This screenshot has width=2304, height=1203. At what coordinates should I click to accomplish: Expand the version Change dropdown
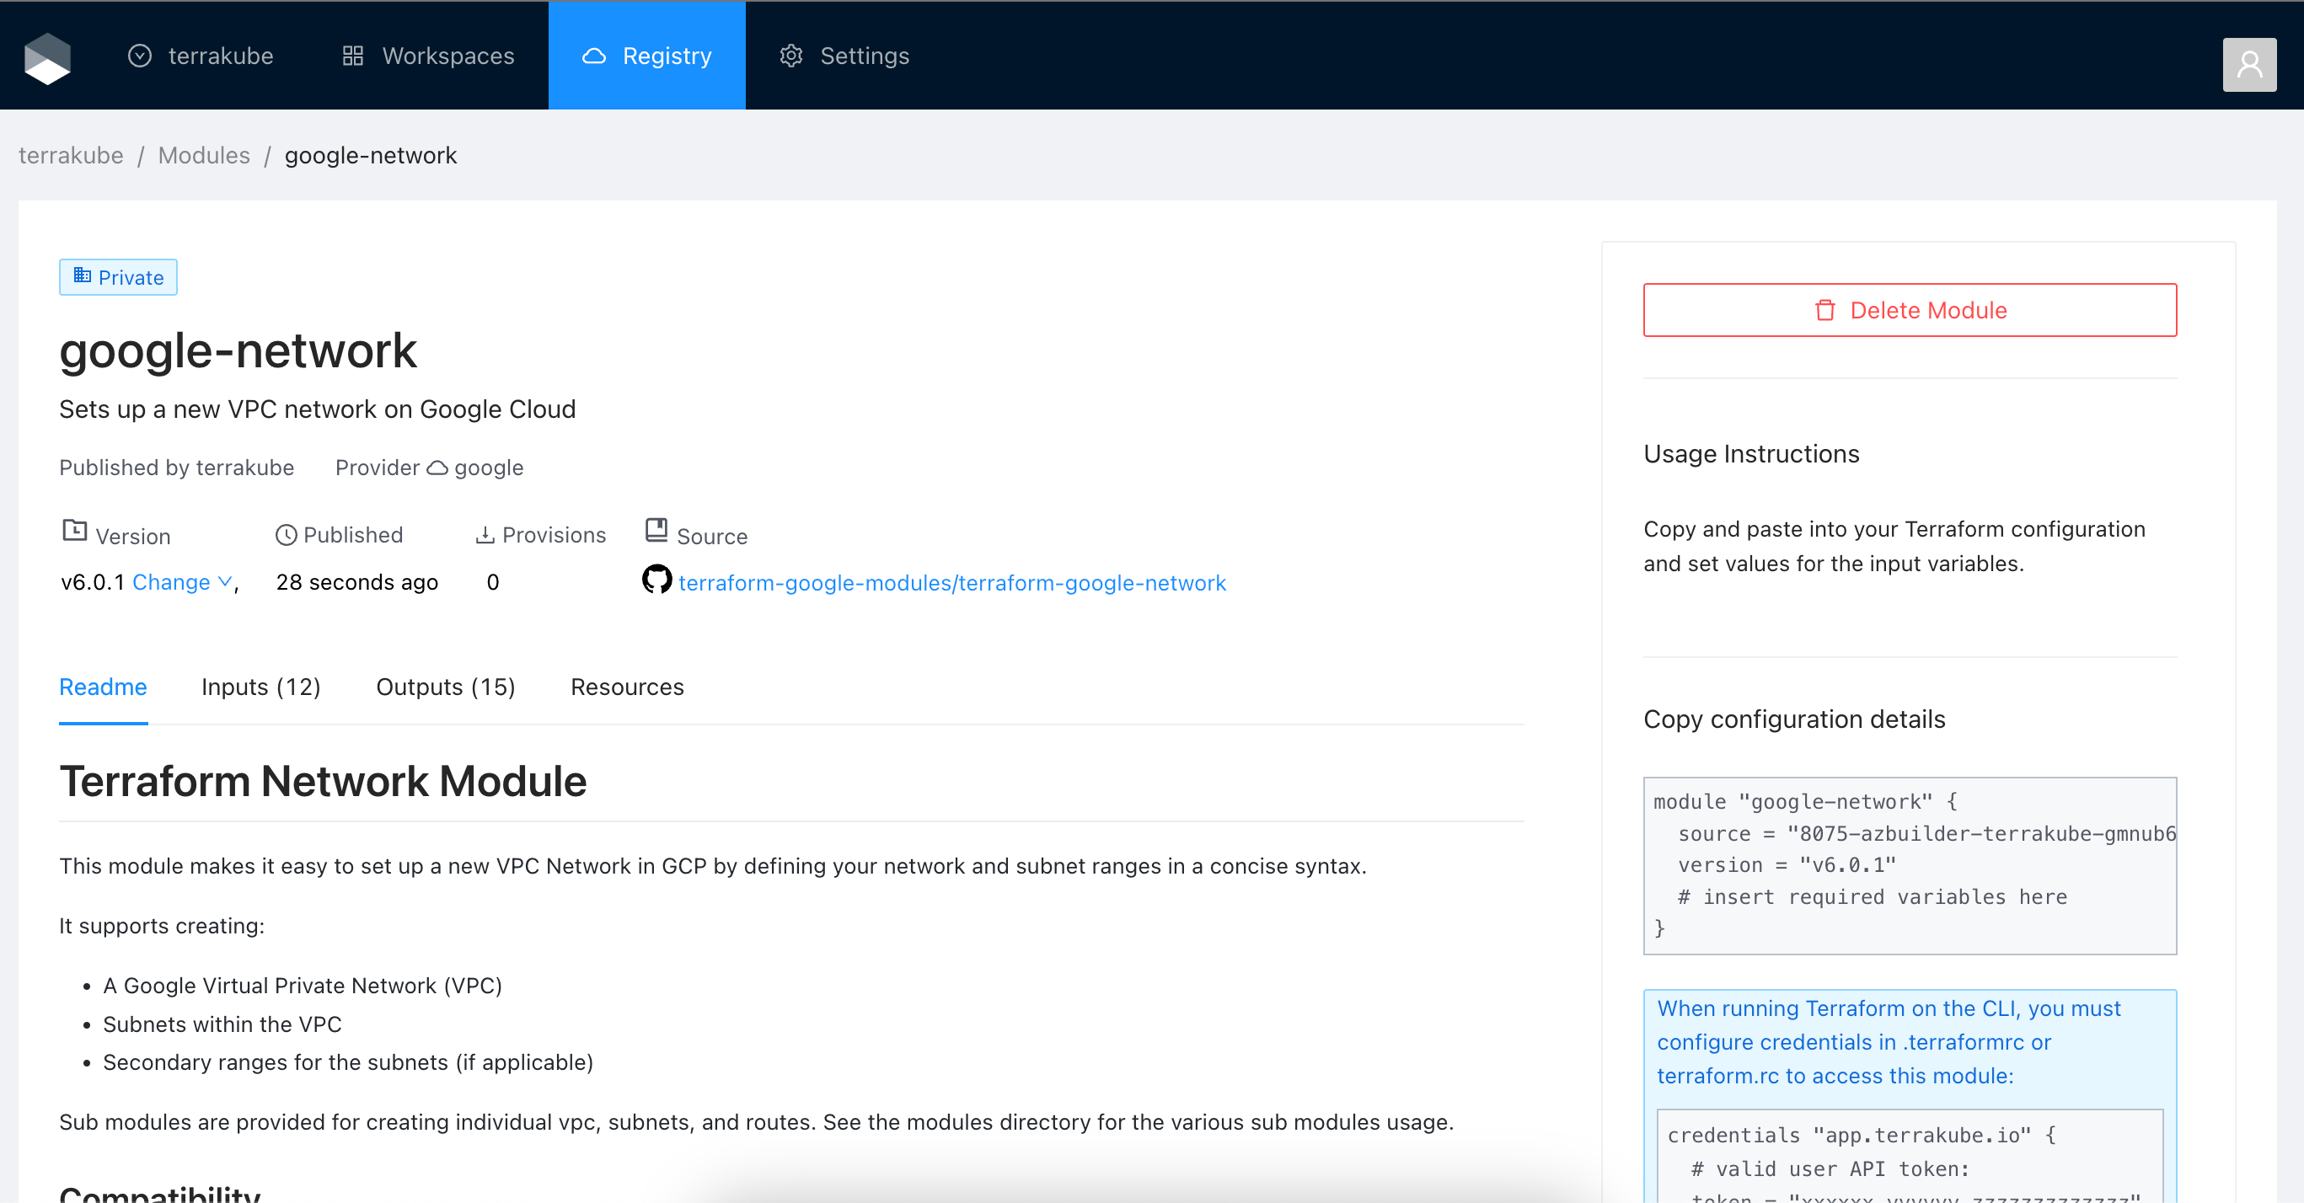coord(182,582)
